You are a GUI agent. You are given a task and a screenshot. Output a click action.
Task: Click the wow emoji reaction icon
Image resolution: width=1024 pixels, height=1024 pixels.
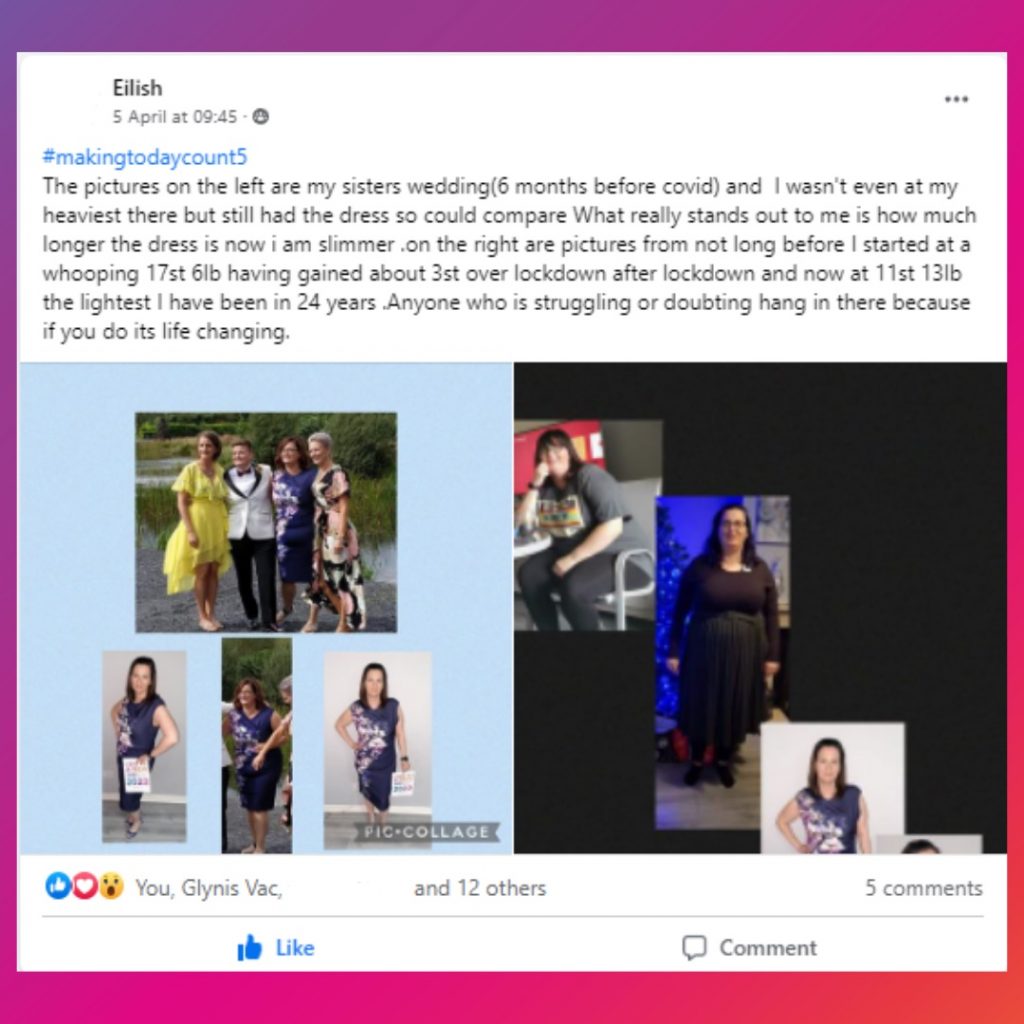click(111, 886)
